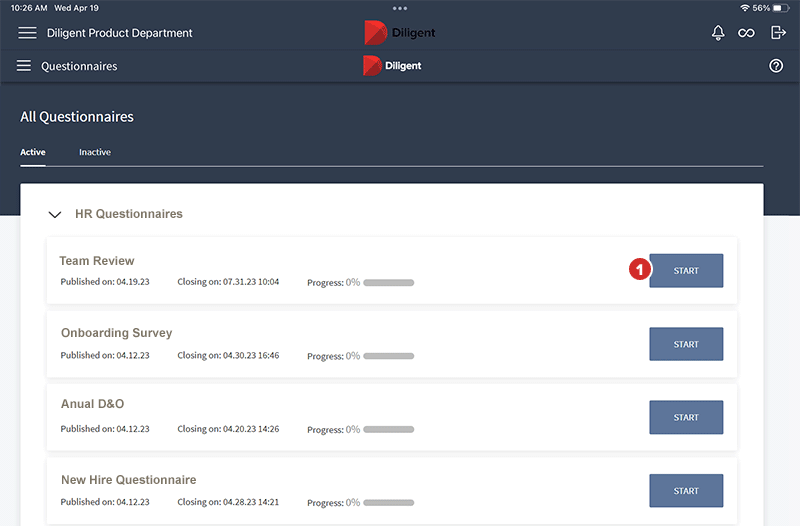Open the notifications bell
This screenshot has width=800, height=526.
(x=717, y=33)
